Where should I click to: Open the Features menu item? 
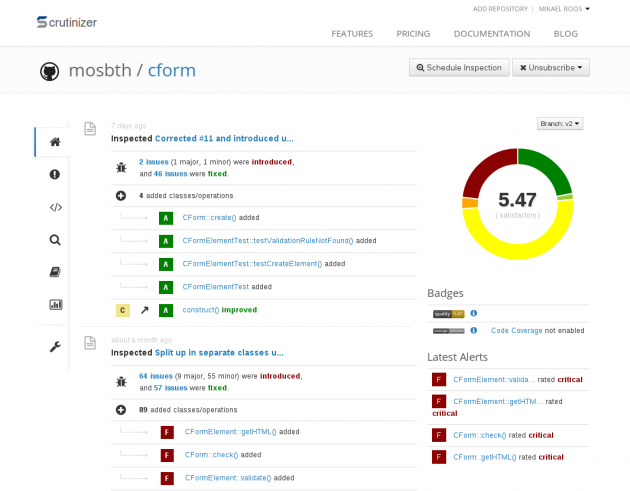coord(352,34)
